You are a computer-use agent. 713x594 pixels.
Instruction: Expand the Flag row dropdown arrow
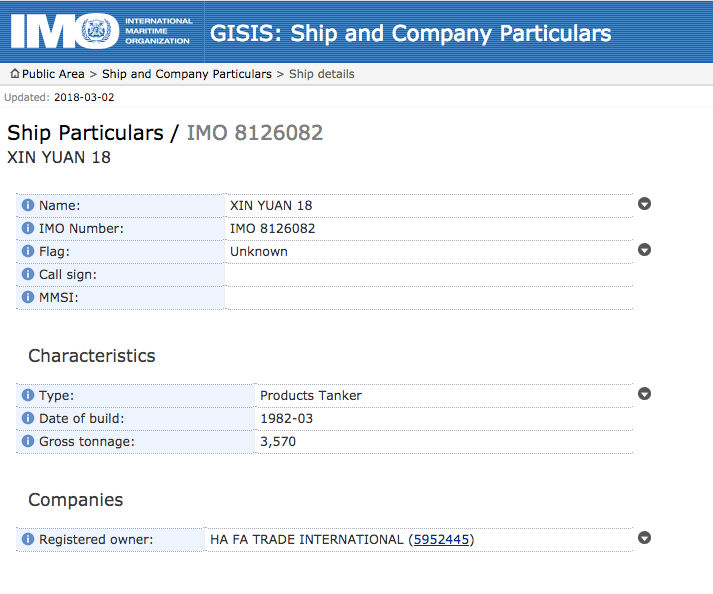coord(644,250)
